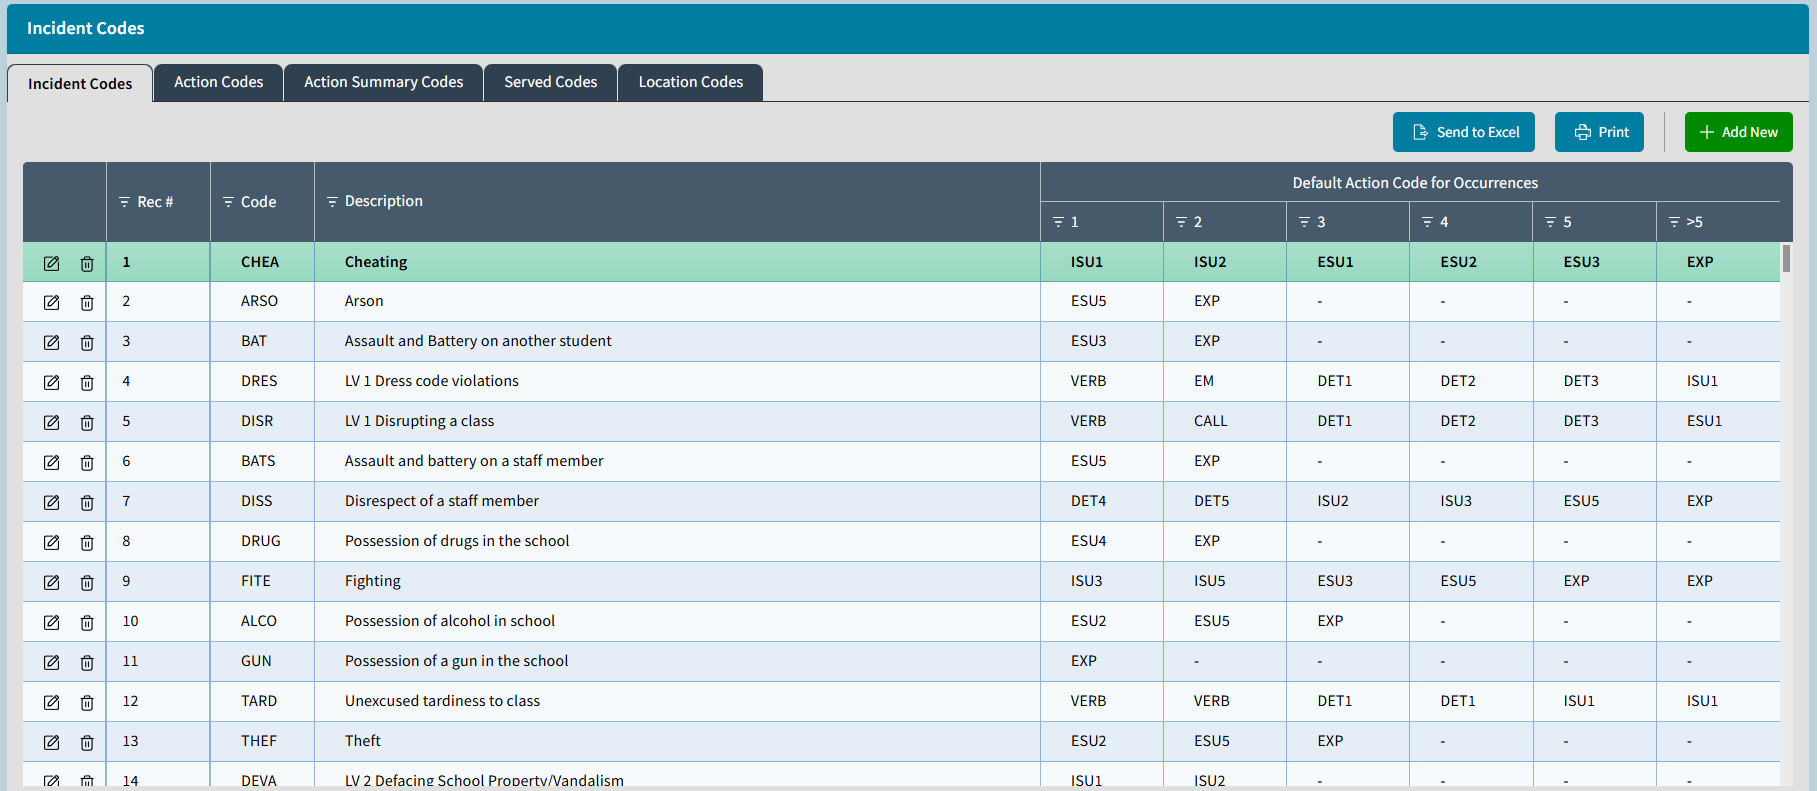Go to the Served Codes tab
The image size is (1817, 791).
click(551, 82)
